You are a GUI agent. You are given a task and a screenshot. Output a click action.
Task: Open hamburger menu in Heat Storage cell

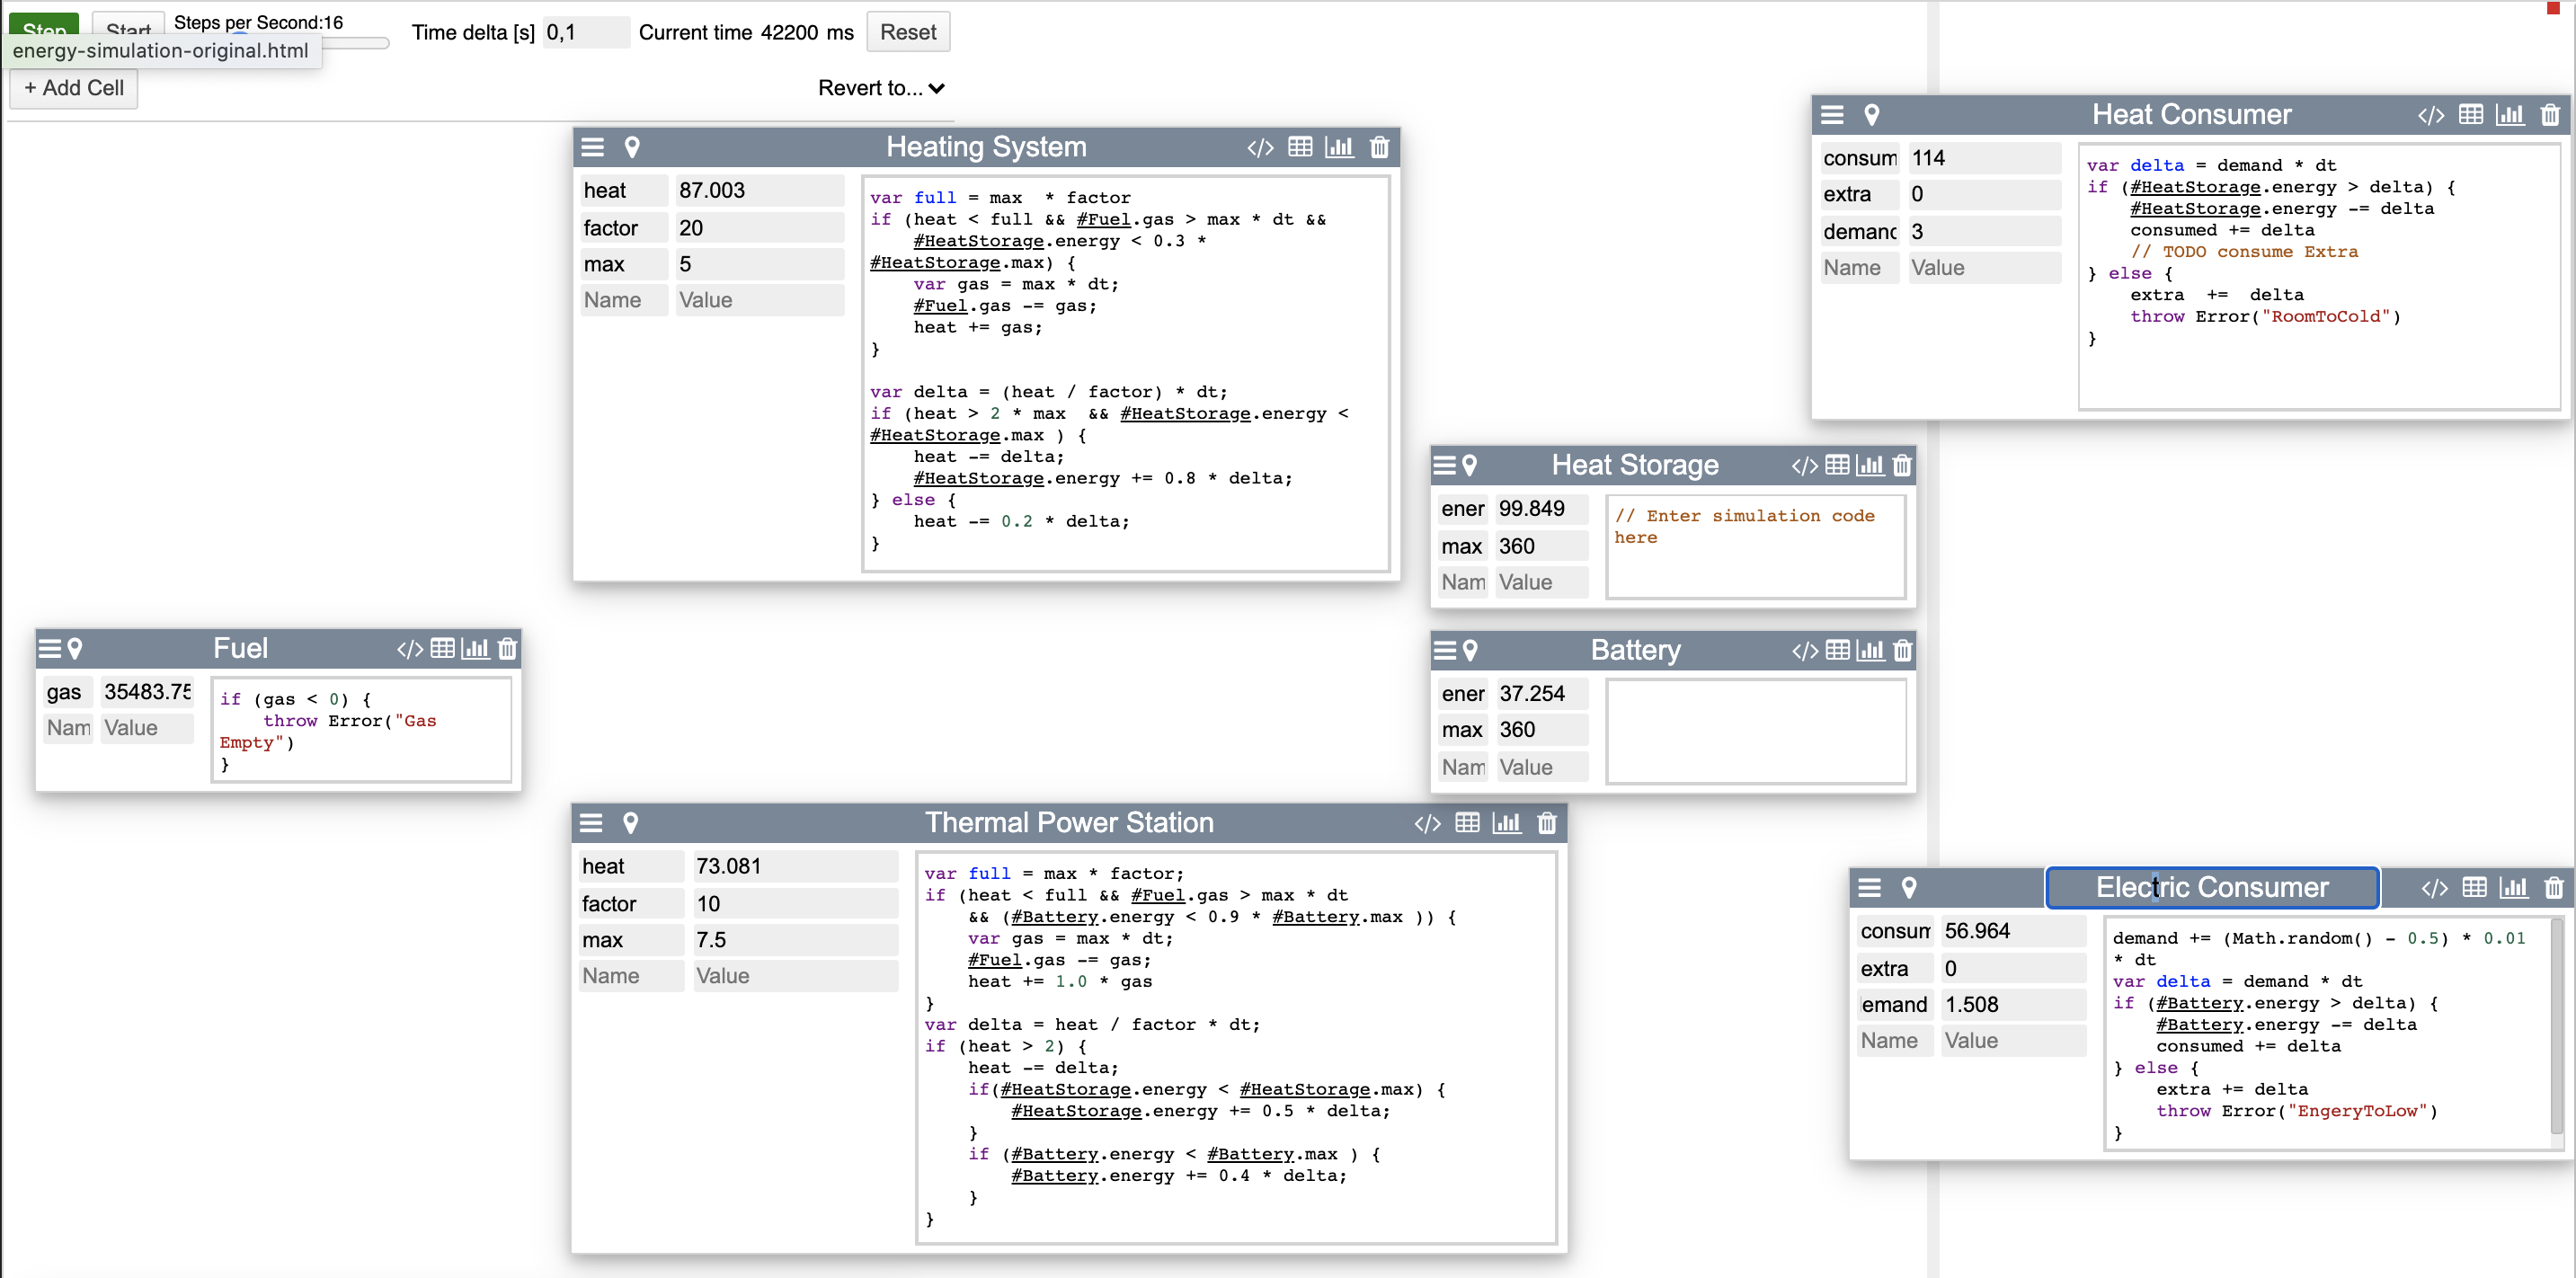tap(1444, 466)
